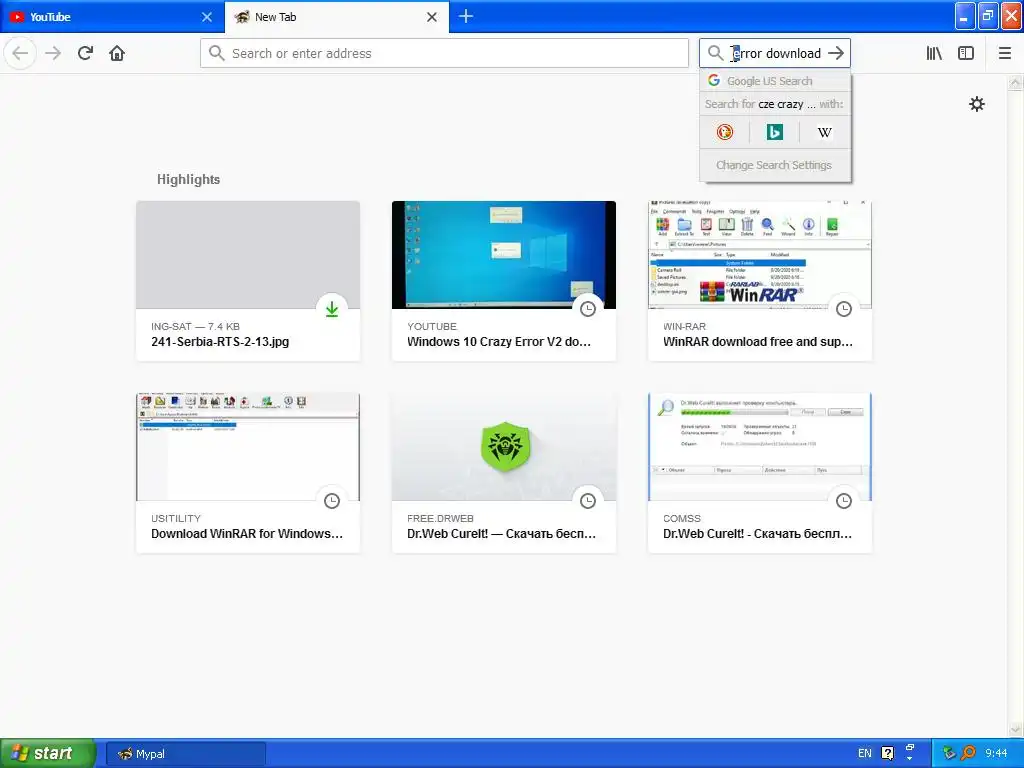This screenshot has width=1024, height=768.
Task: Click 'Download WinRAR for Windows...' title
Action: 247,534
